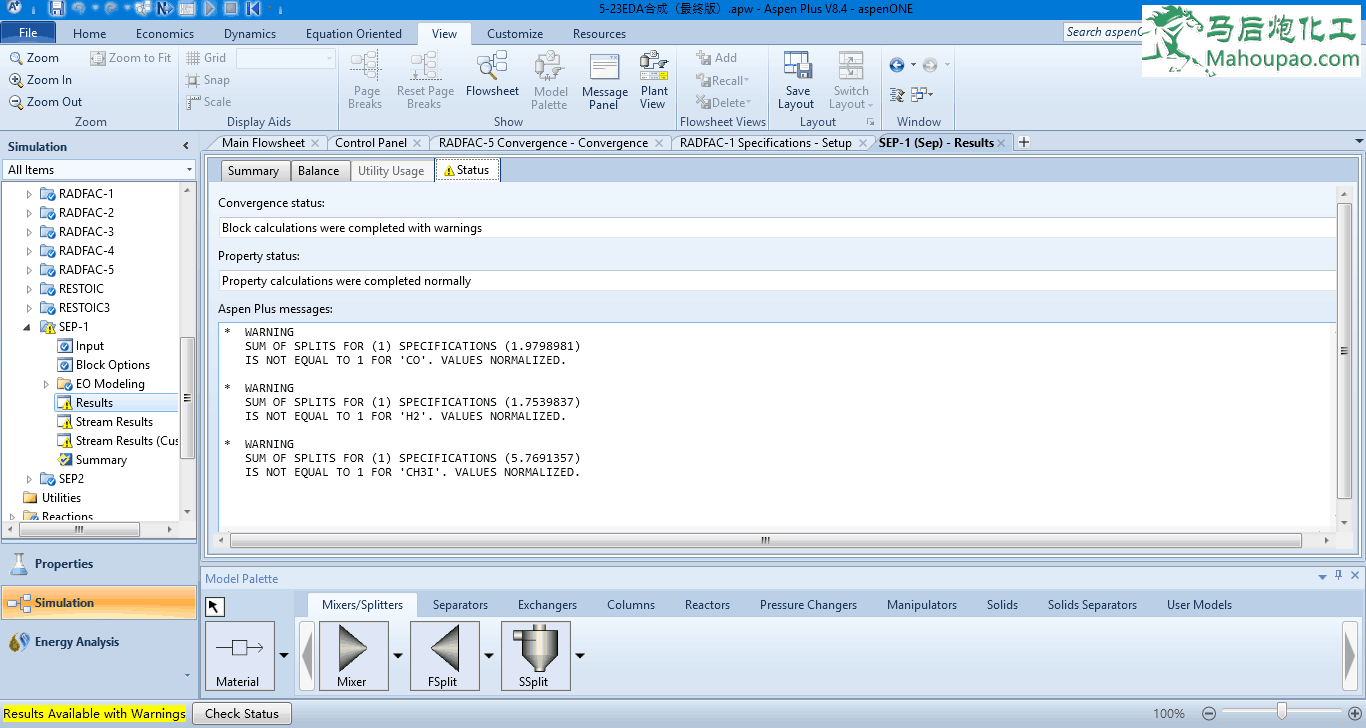Open the Material stream type dropdown arrow

284,656
